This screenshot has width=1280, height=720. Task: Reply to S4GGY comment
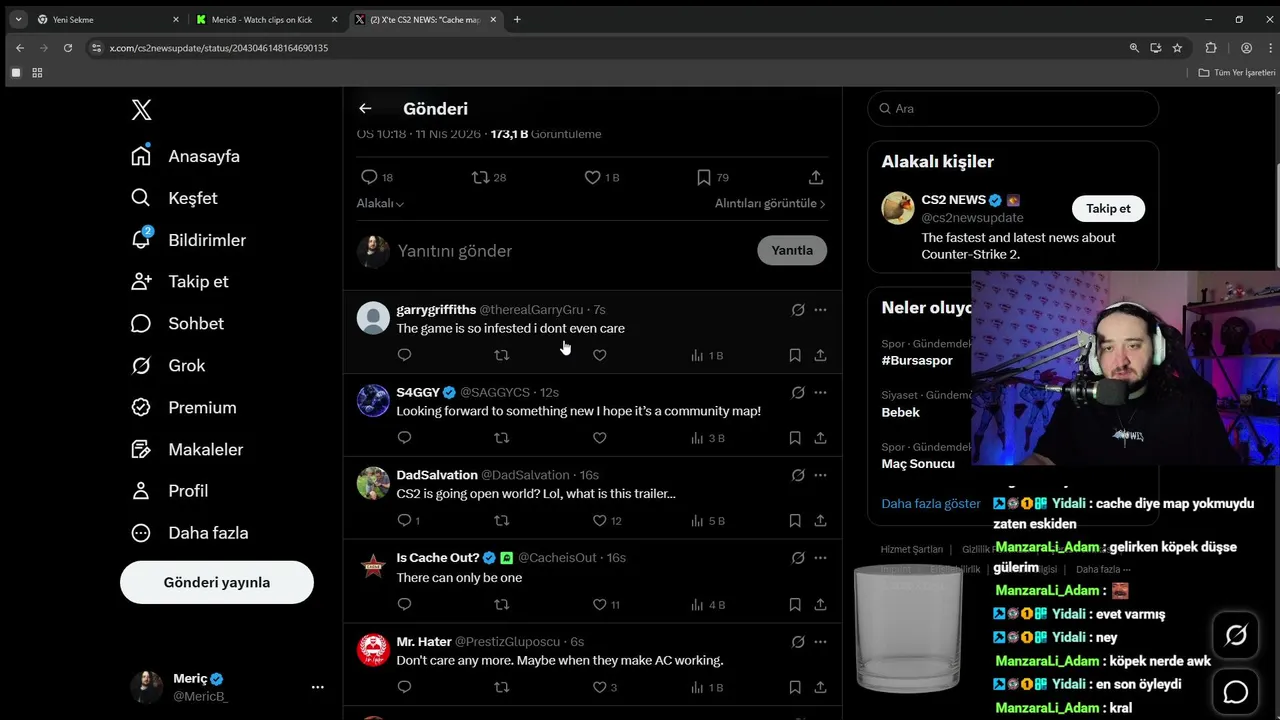tap(404, 438)
